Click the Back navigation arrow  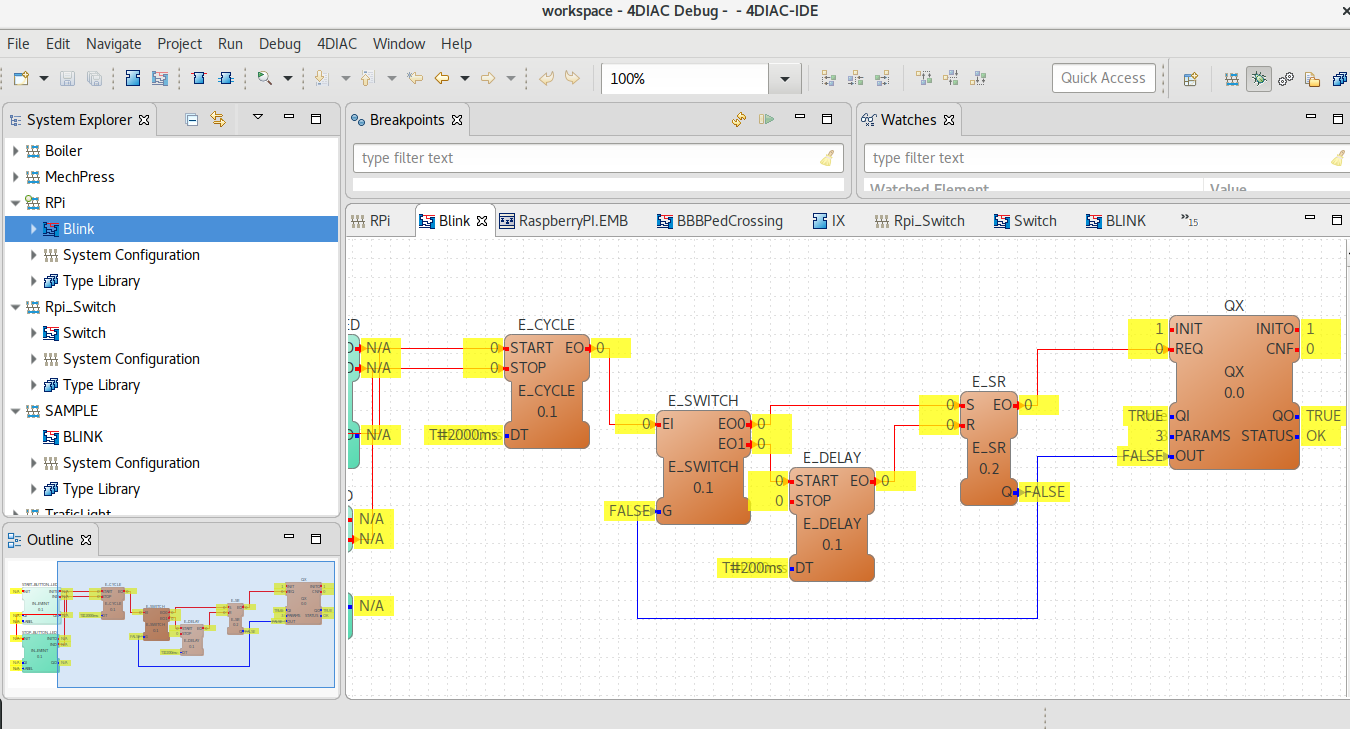pyautogui.click(x=441, y=78)
